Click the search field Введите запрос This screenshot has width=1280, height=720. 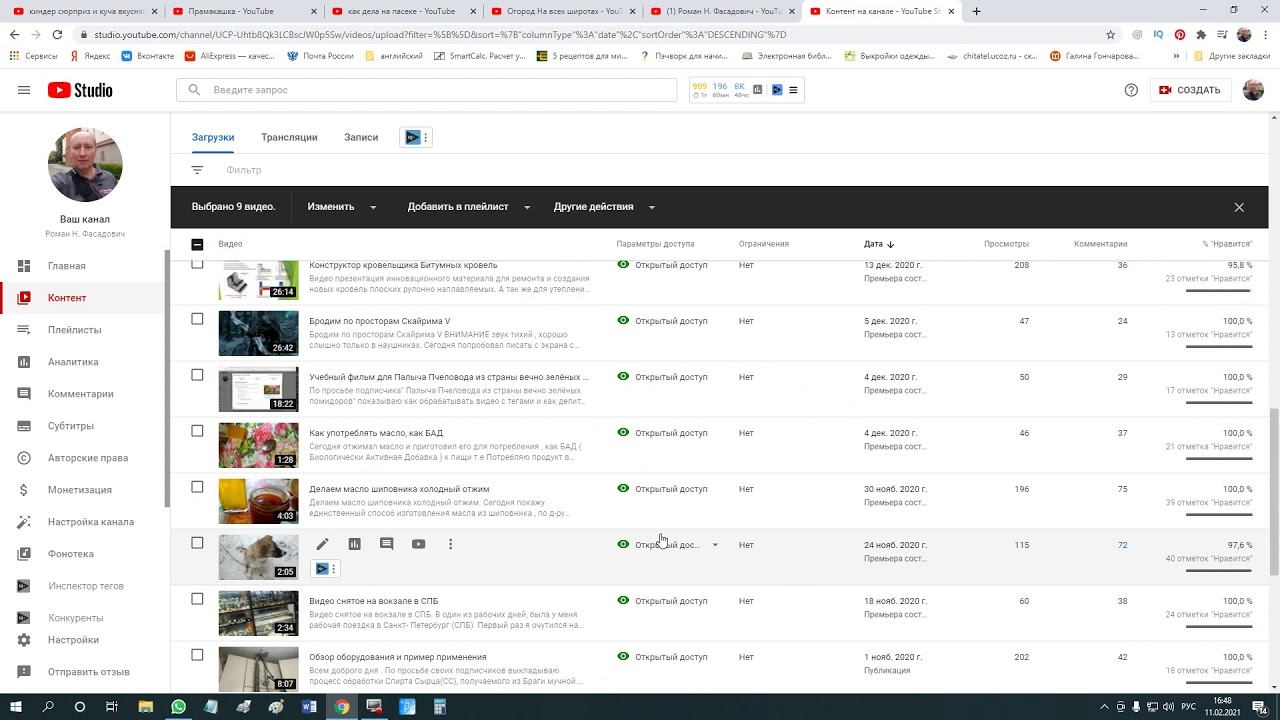427,90
